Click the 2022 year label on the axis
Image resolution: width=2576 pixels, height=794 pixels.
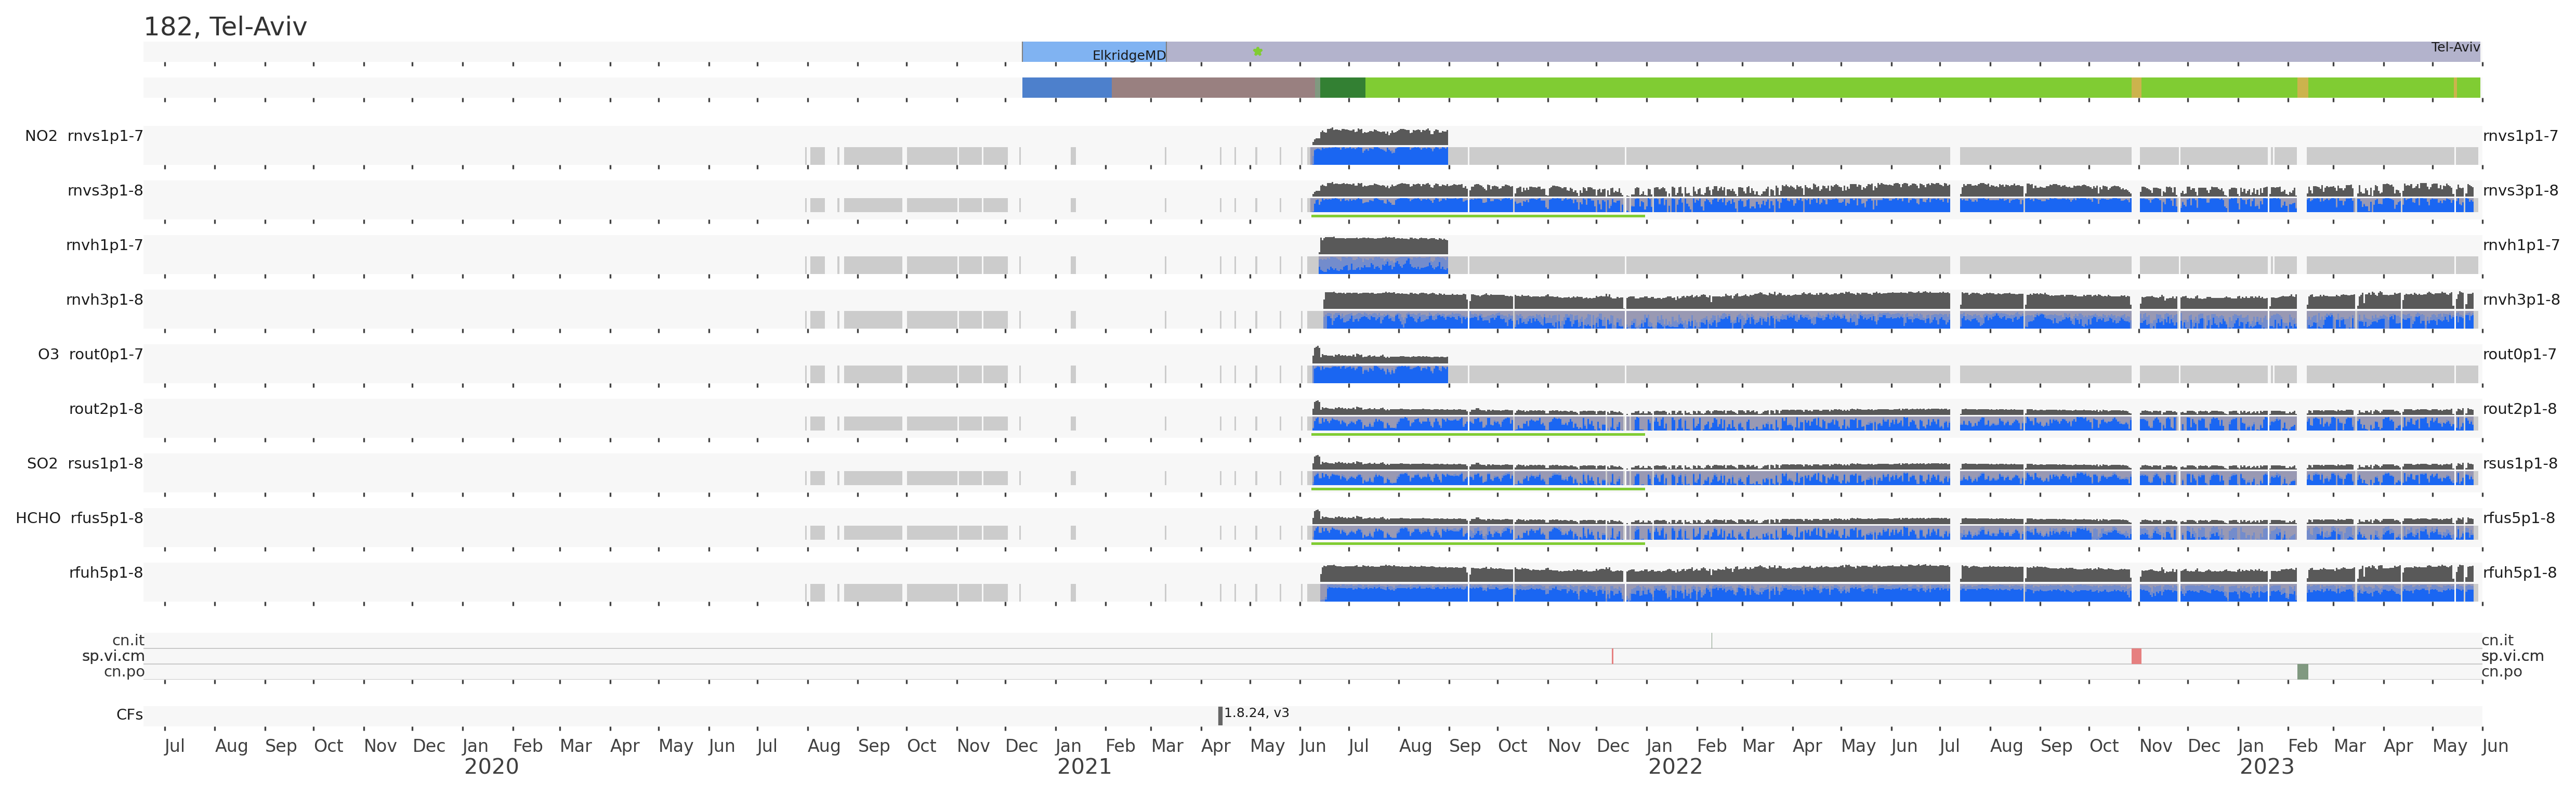pyautogui.click(x=1675, y=767)
